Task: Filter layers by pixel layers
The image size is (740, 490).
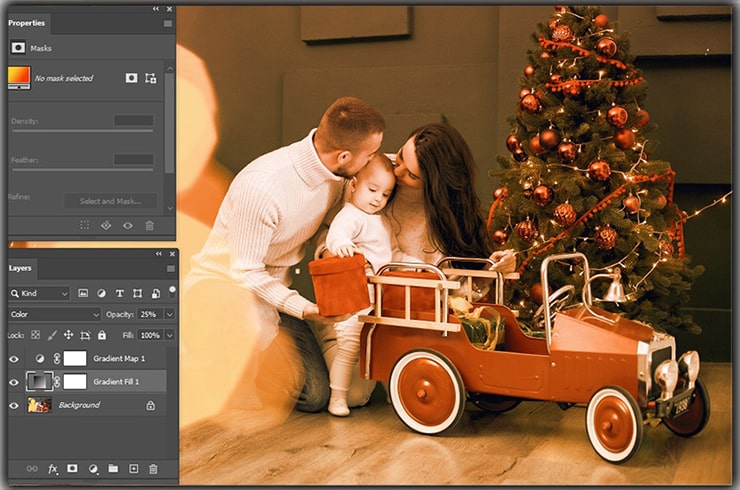Action: 83,294
